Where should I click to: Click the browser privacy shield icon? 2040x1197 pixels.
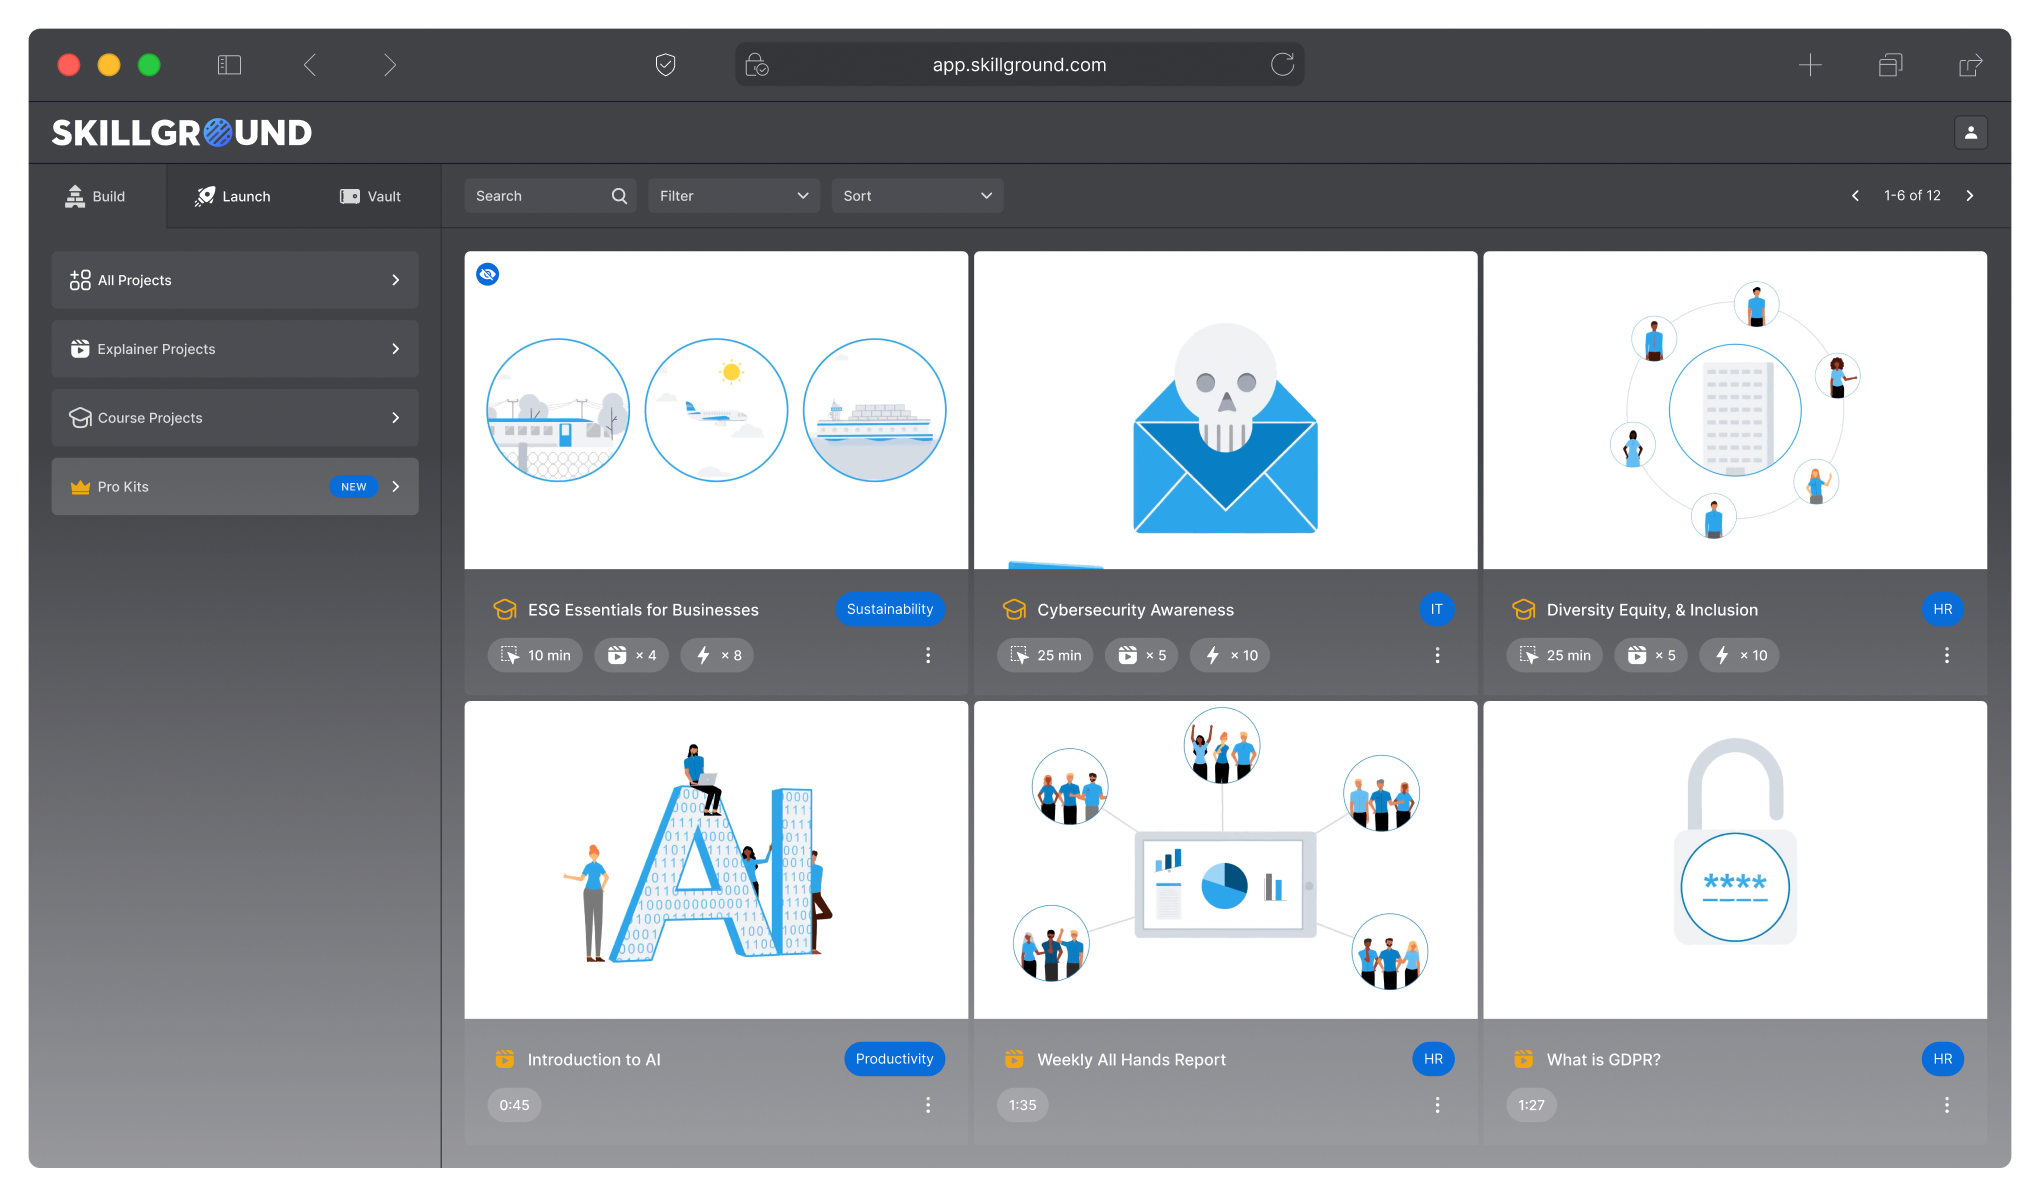tap(665, 65)
